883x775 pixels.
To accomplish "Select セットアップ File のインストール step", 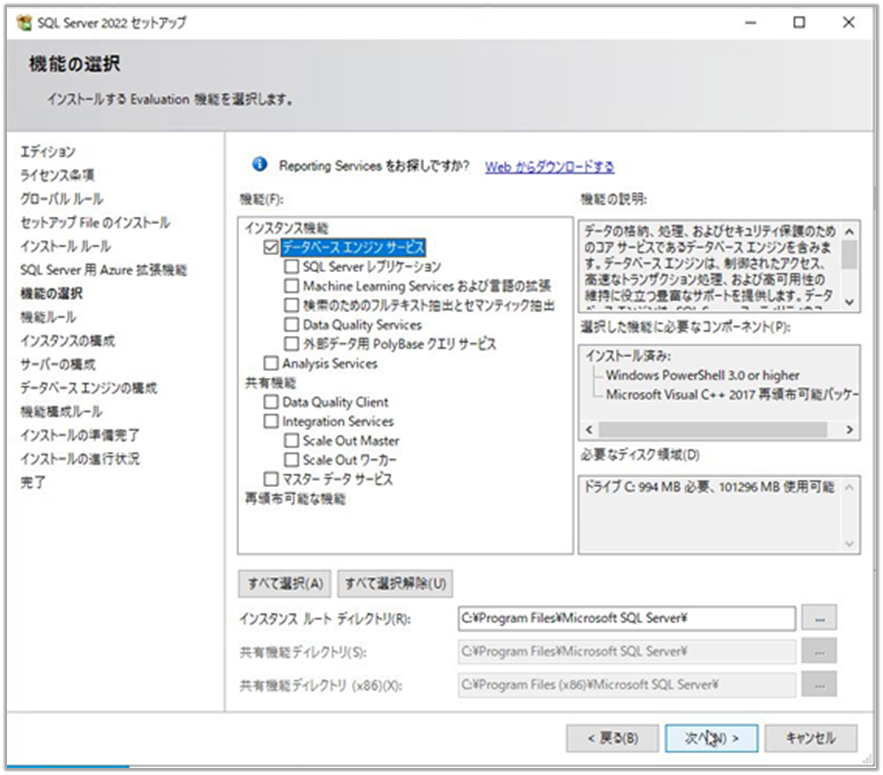I will pyautogui.click(x=95, y=222).
